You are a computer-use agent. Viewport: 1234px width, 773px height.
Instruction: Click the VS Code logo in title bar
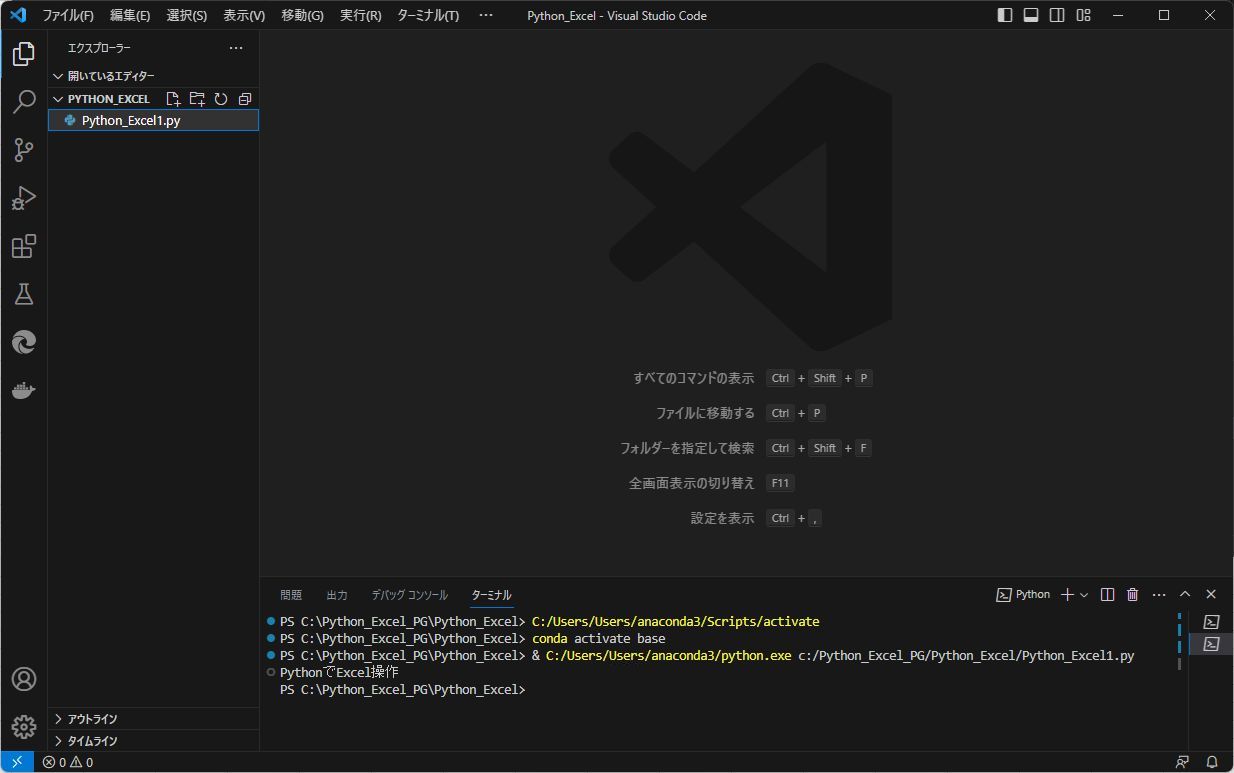(x=17, y=15)
